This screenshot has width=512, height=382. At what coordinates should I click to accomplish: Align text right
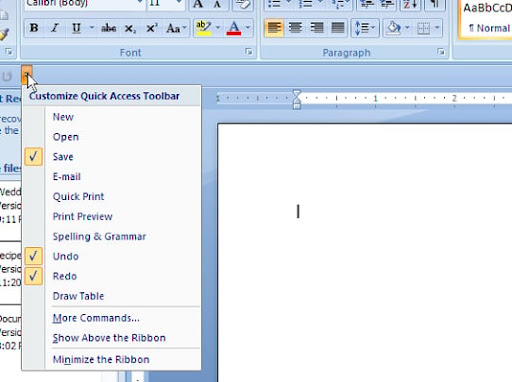coord(317,28)
